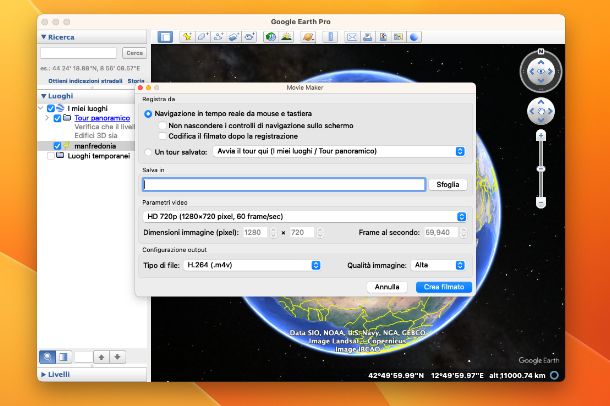Select the Add Path toolbar icon
Screen dimensions: 610x406
tap(218, 37)
